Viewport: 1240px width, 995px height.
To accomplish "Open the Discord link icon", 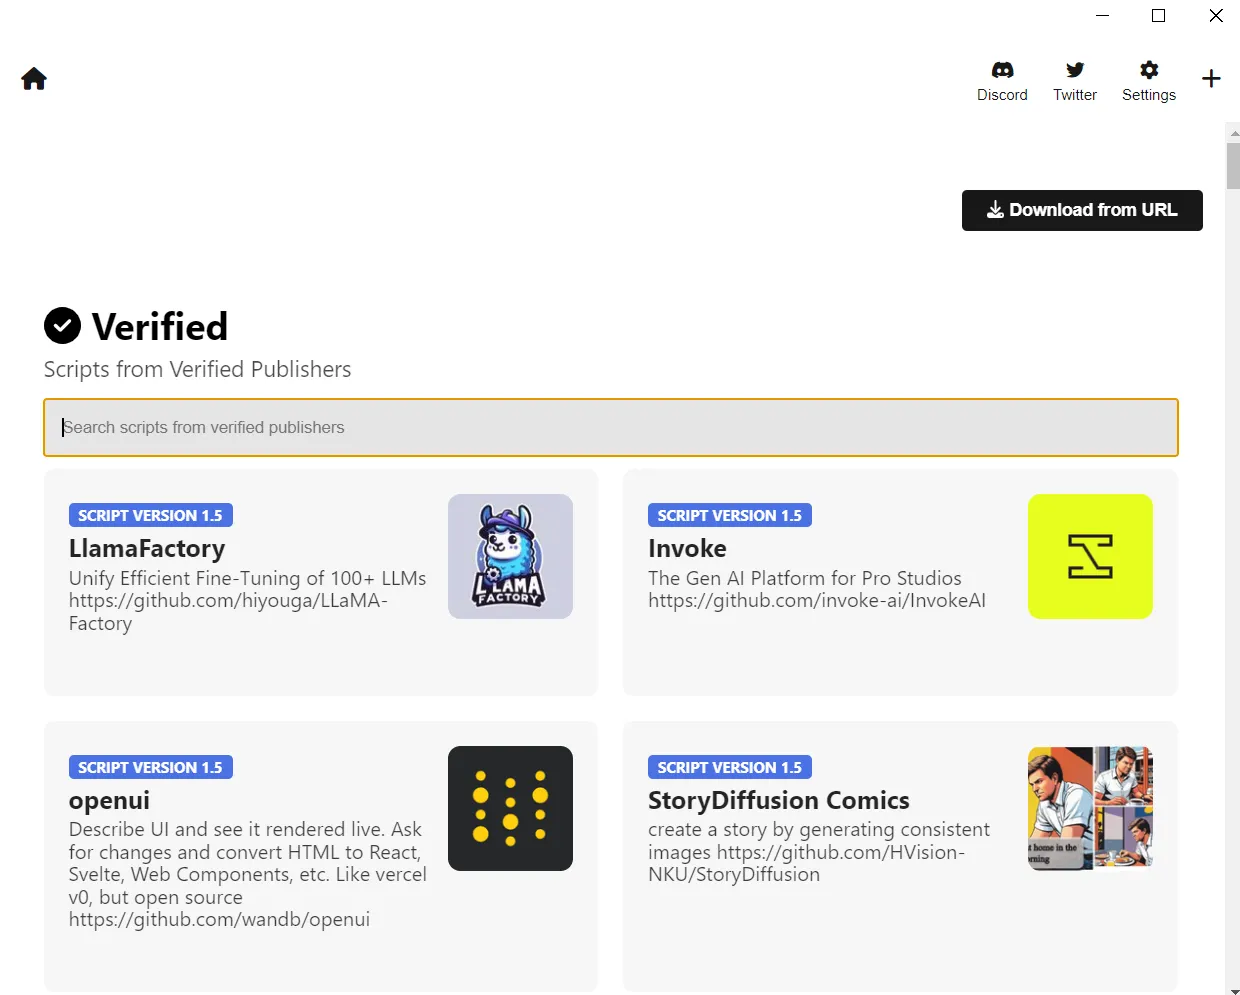I will (1002, 70).
